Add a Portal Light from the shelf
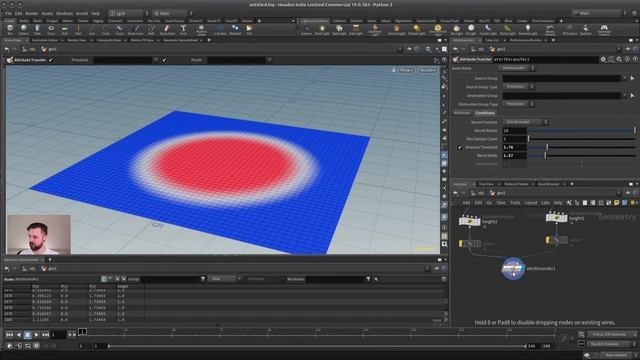 coord(507,29)
